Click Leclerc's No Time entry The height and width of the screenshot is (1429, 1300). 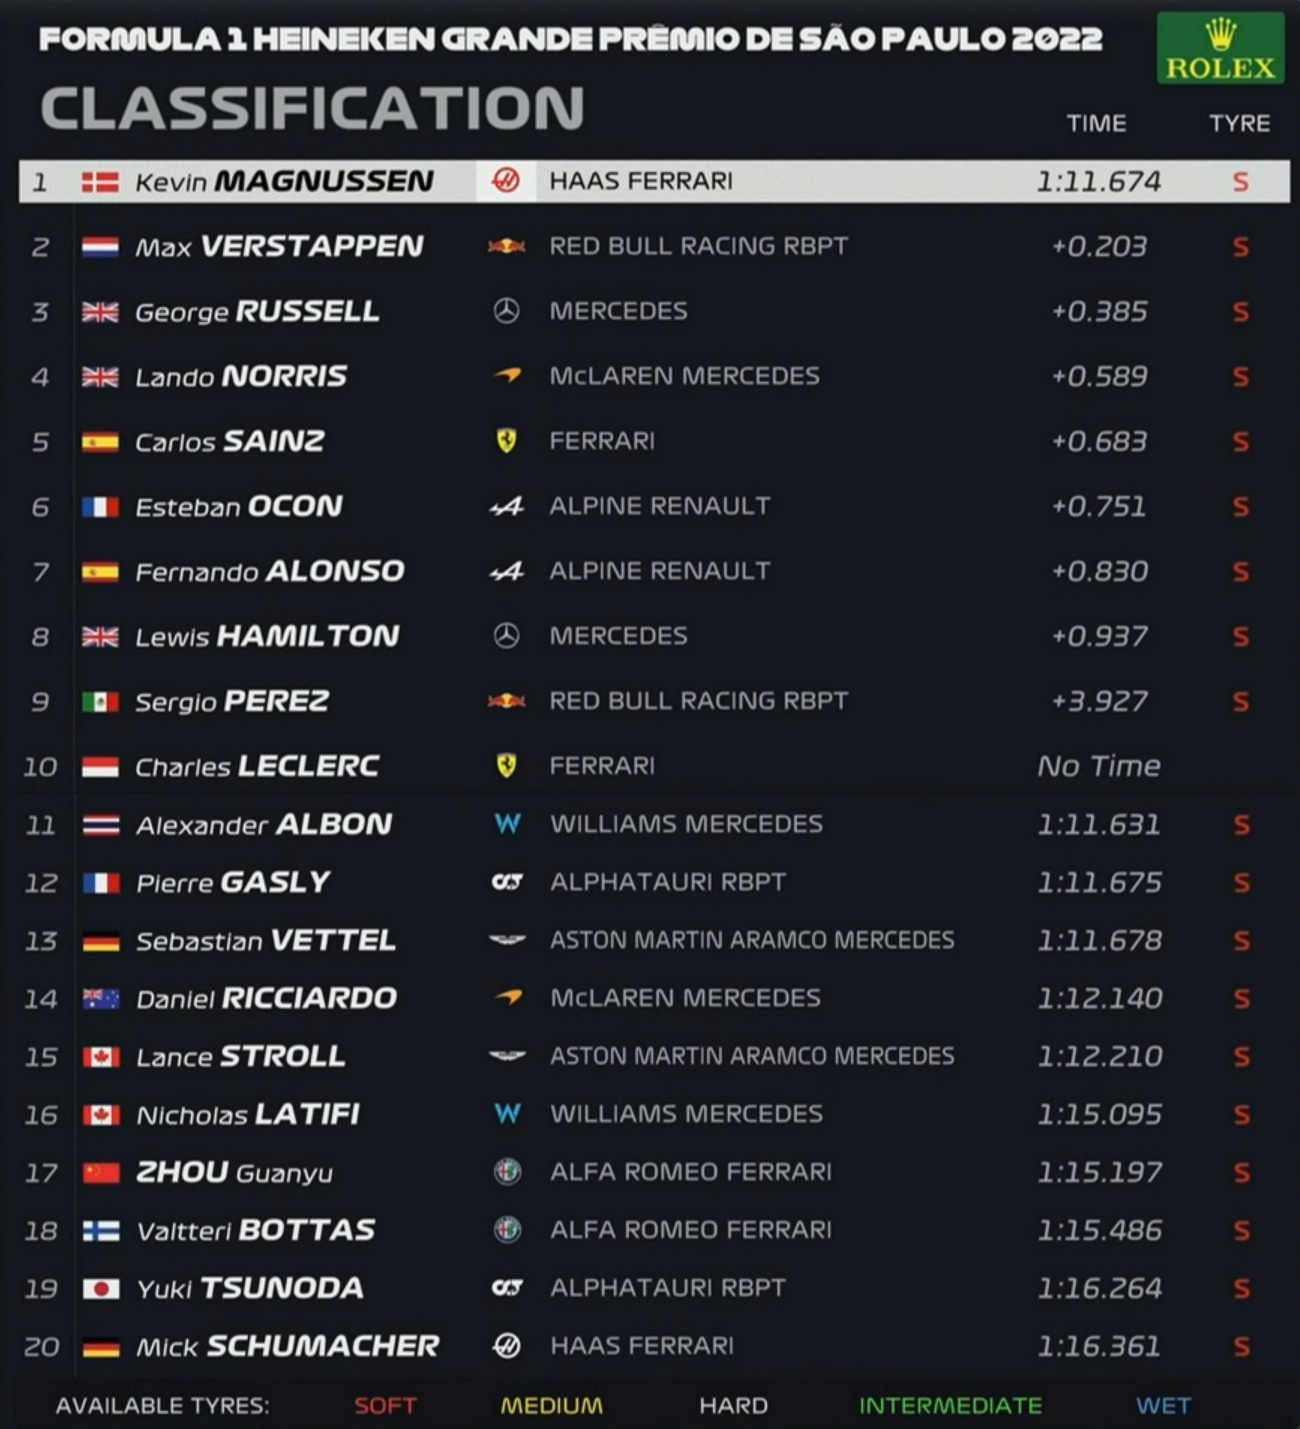coord(1099,766)
